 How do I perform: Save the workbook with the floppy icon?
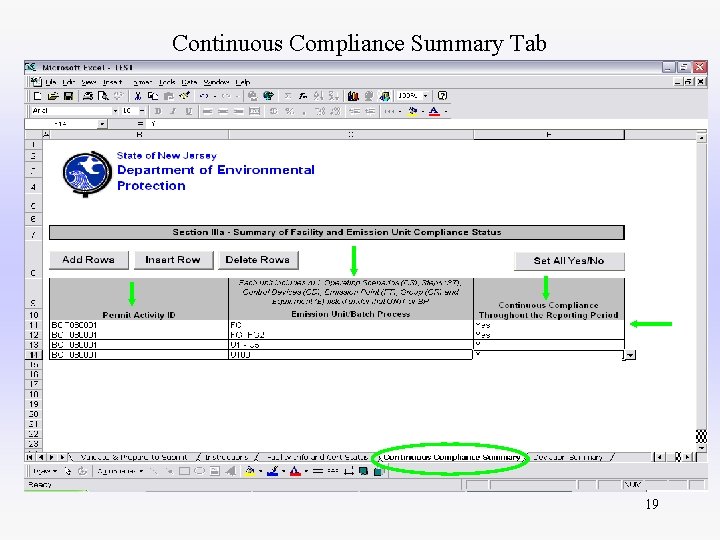68,96
